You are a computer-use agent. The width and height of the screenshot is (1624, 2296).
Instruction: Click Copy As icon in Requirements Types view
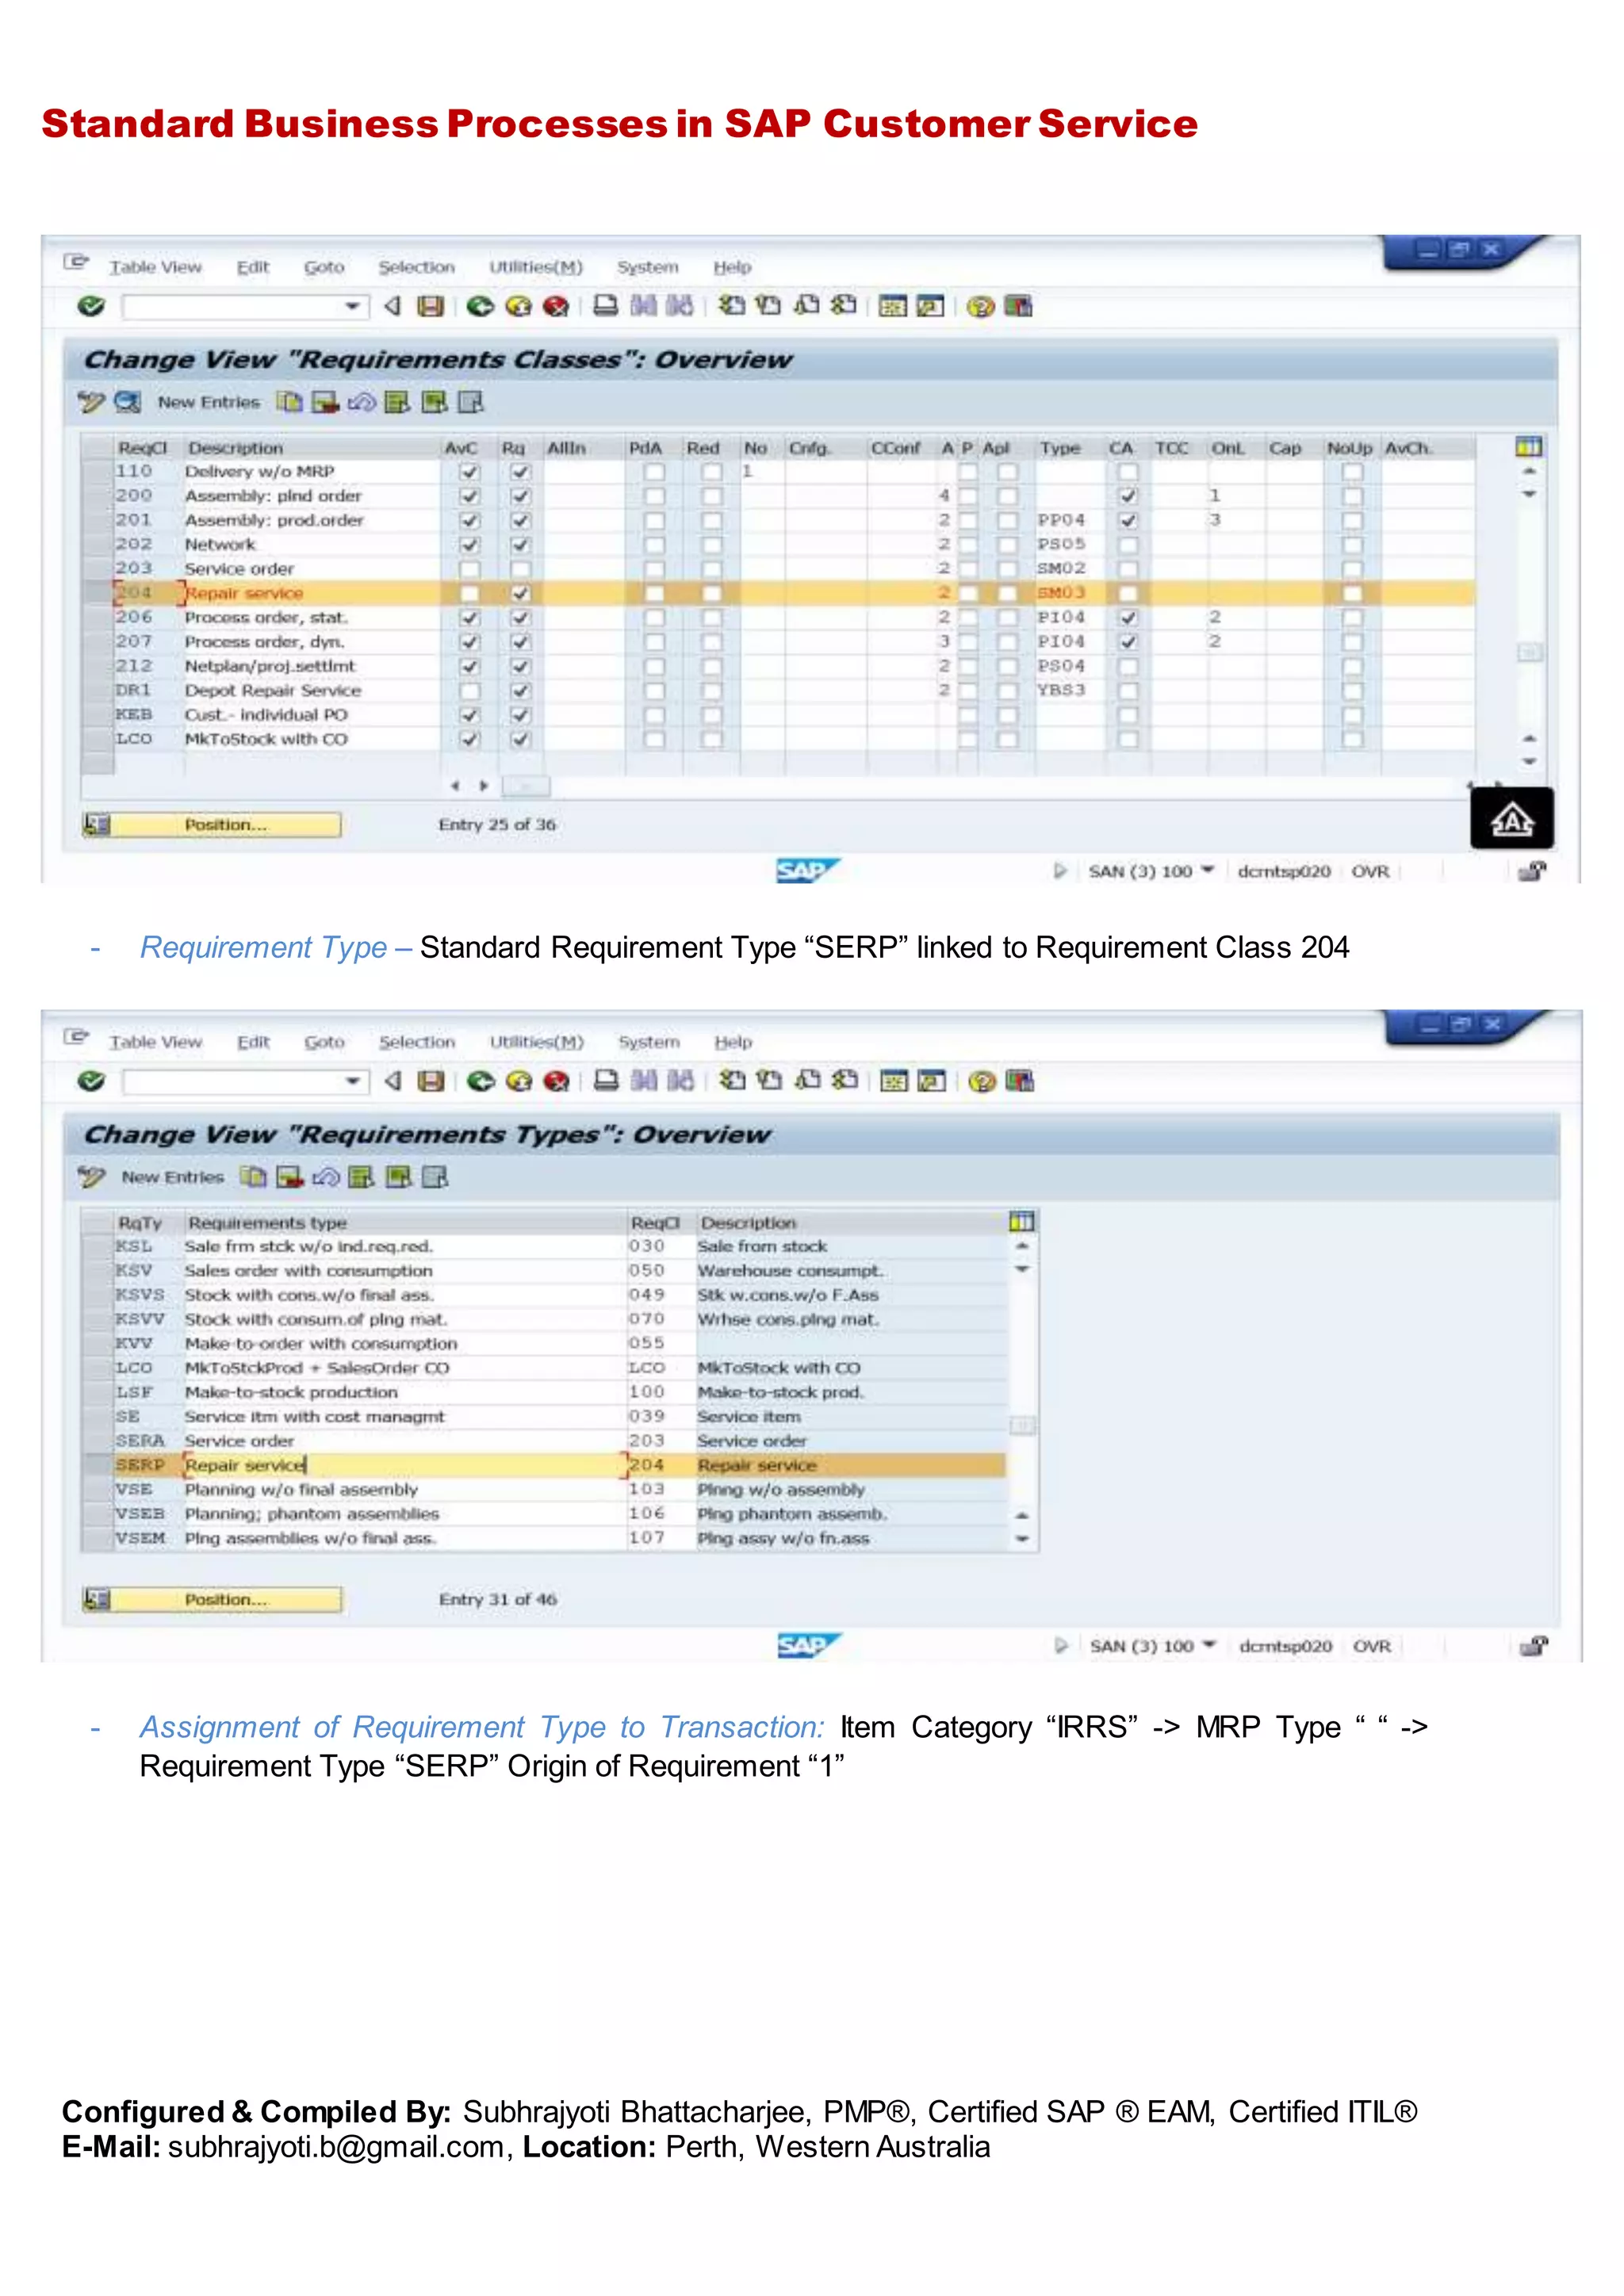tap(253, 1177)
